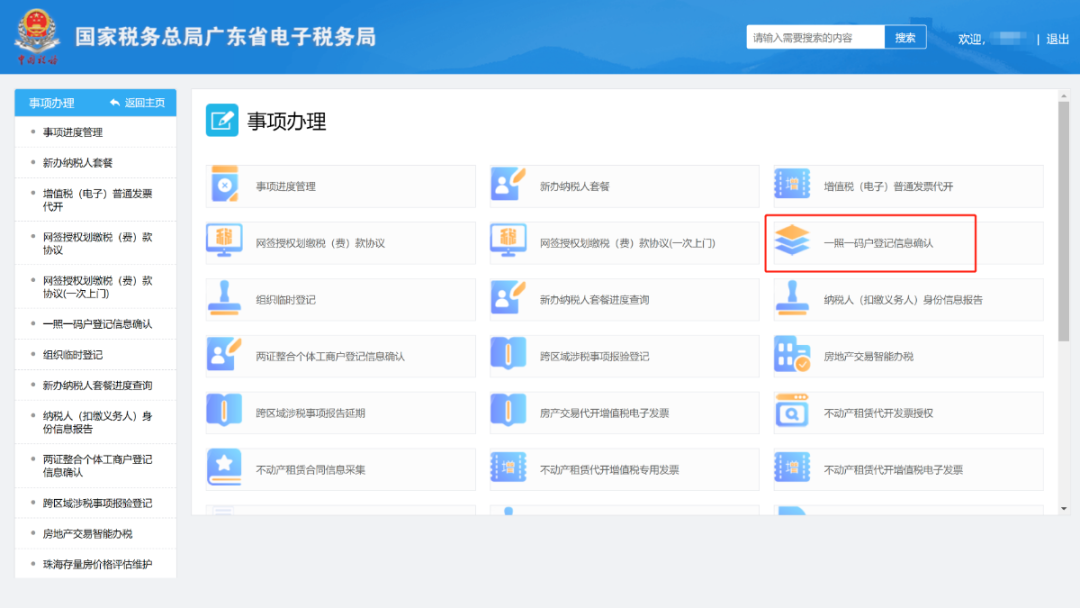Open 新办纳税人套餐 in the left sidebar

click(x=77, y=163)
